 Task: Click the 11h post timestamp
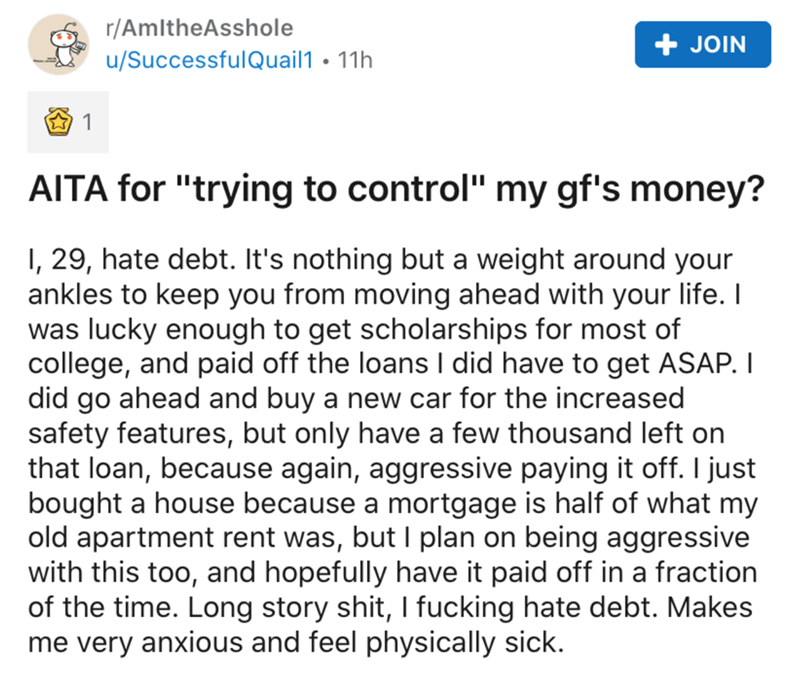(357, 60)
